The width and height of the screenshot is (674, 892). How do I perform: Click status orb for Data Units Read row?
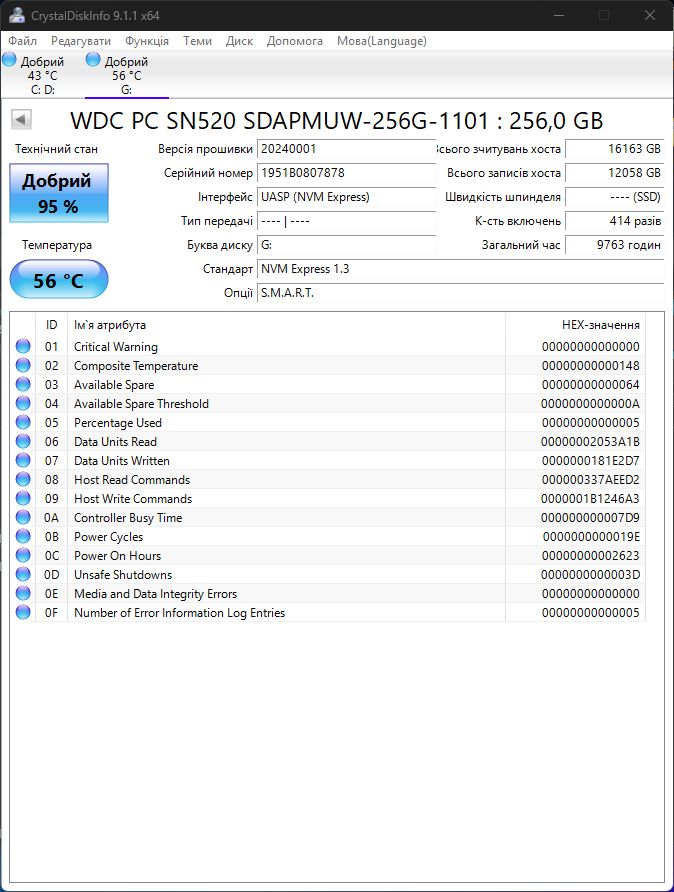[23, 441]
